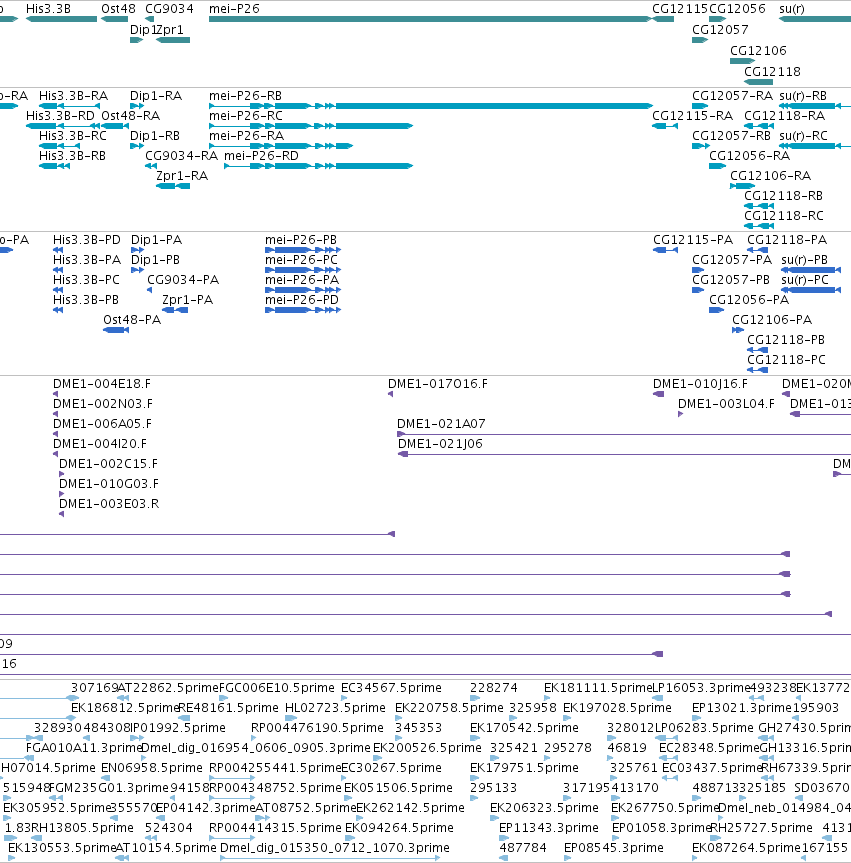This screenshot has width=851, height=863.
Task: Click the DME1-002N03.F label
Action: 103,404
